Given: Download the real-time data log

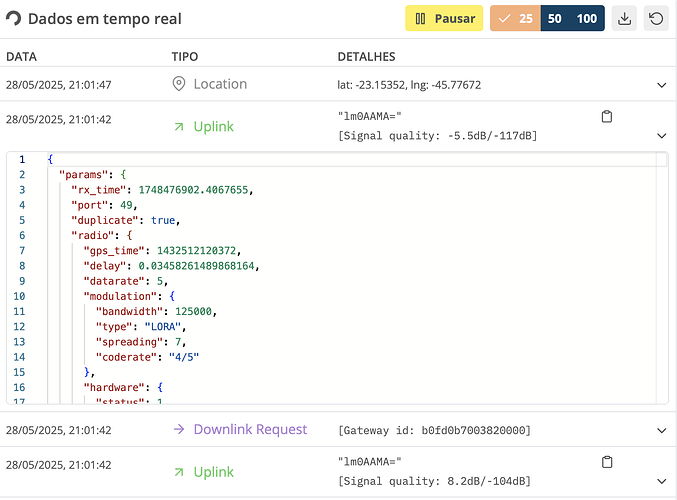Looking at the screenshot, I should tap(624, 19).
